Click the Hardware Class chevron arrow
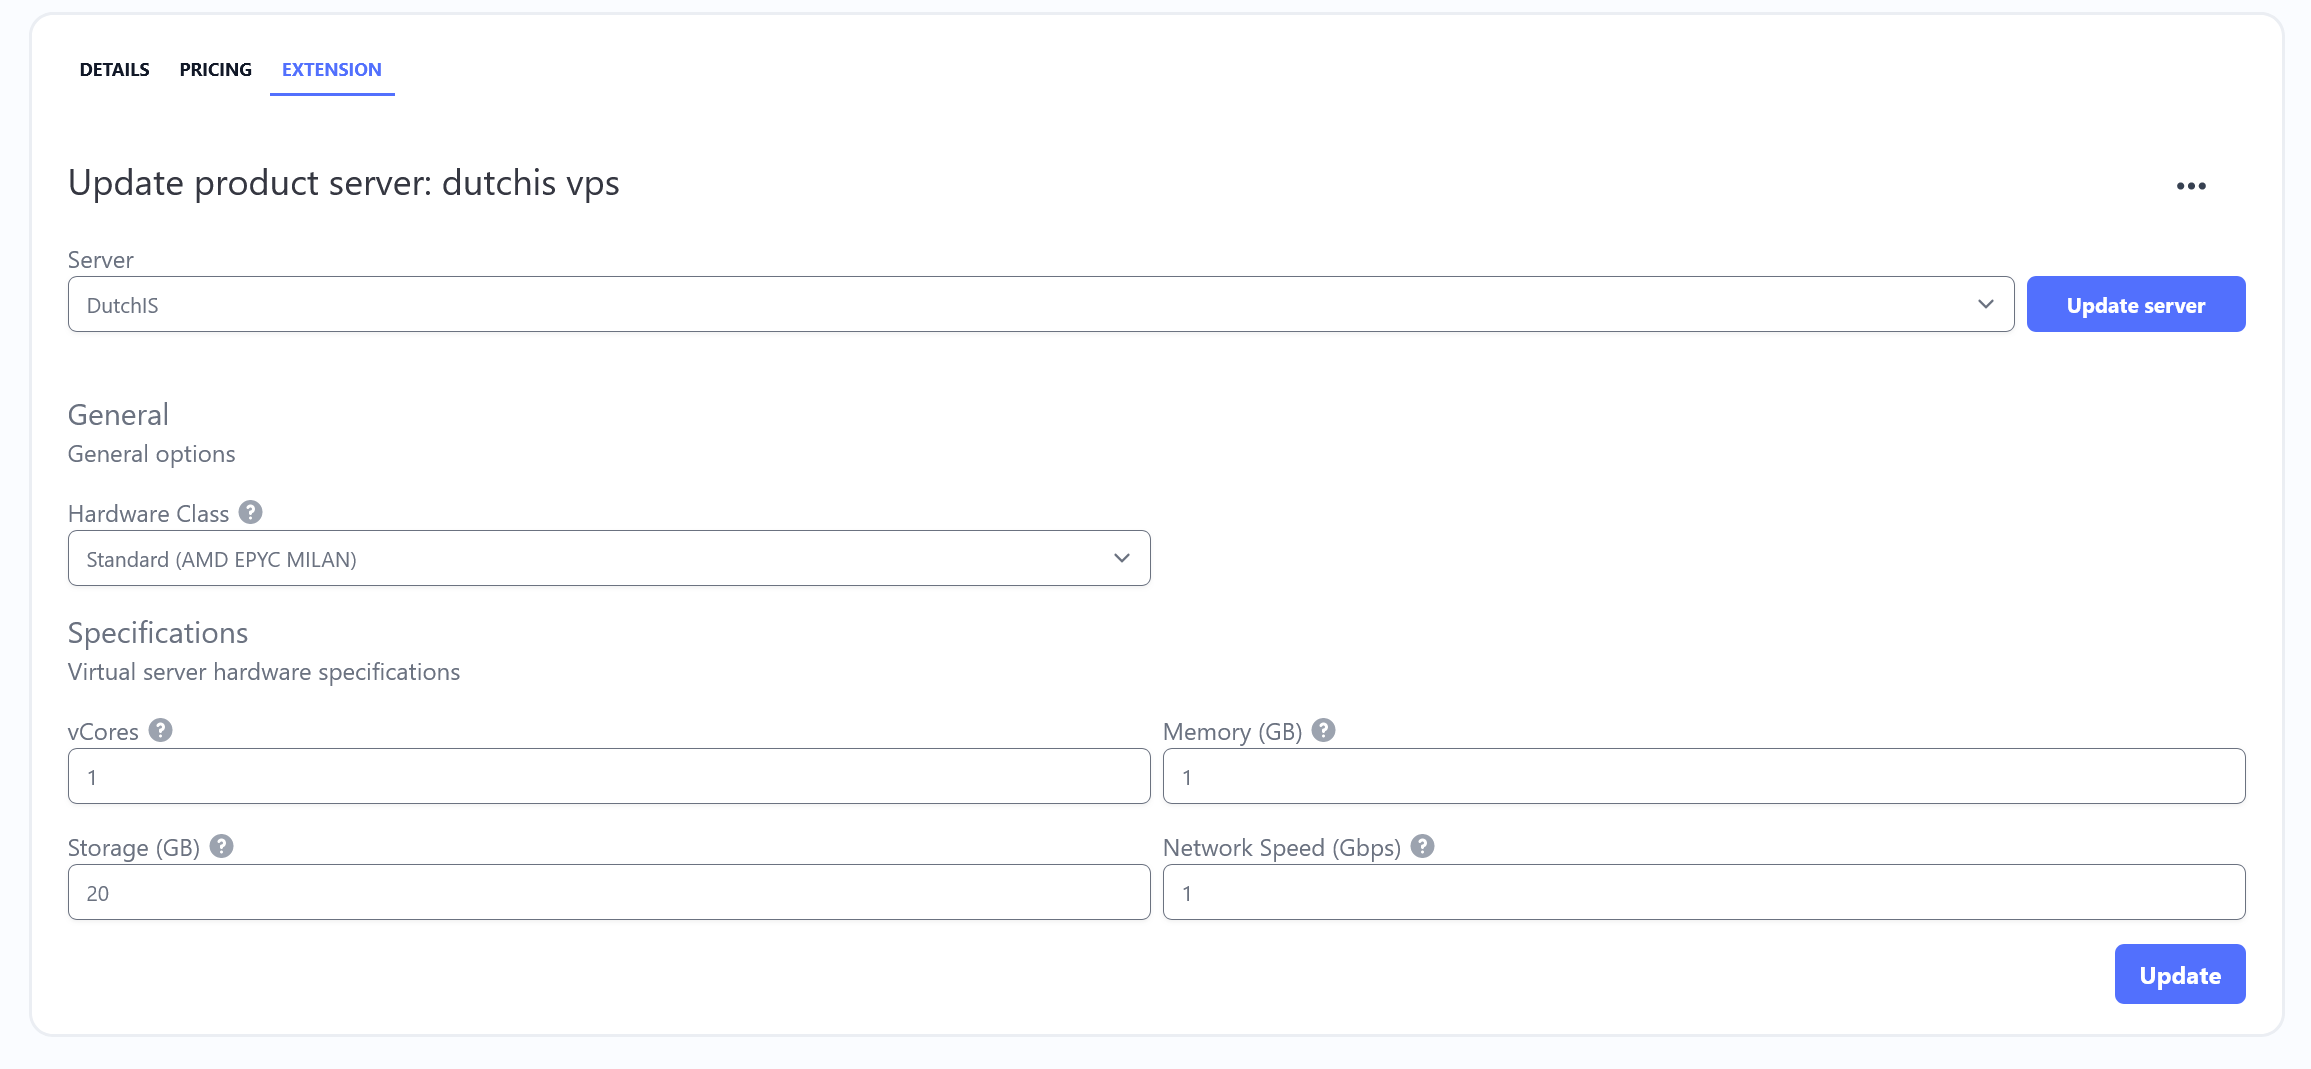This screenshot has height=1069, width=2311. [1121, 558]
